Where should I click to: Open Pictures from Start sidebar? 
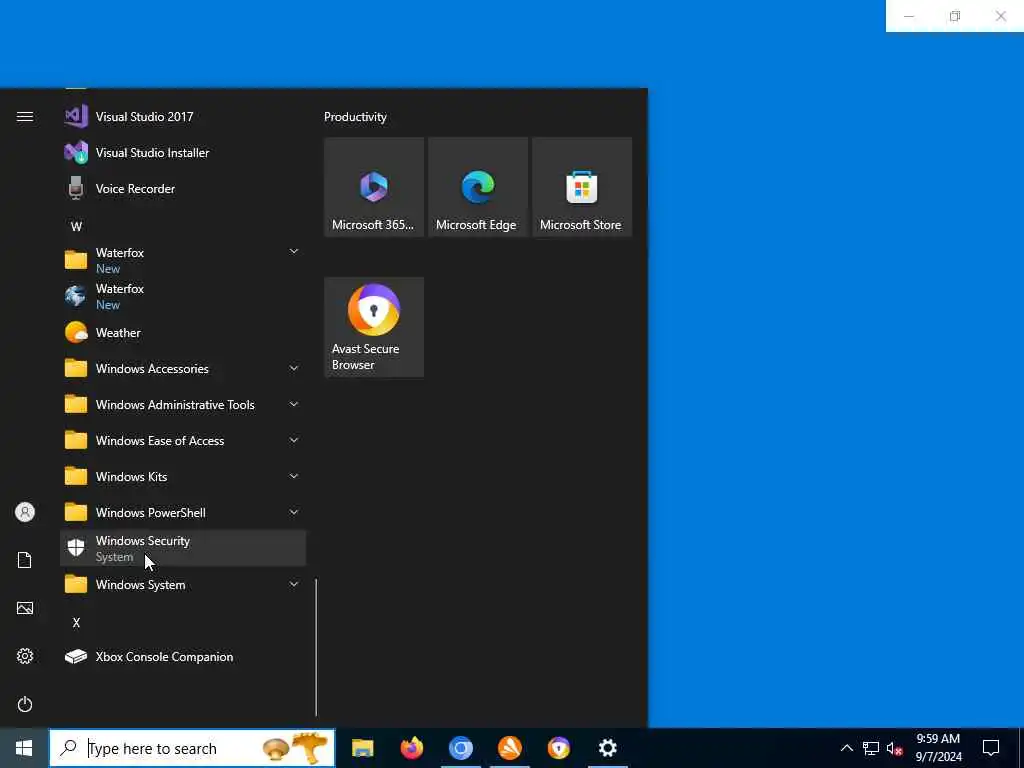click(x=25, y=608)
